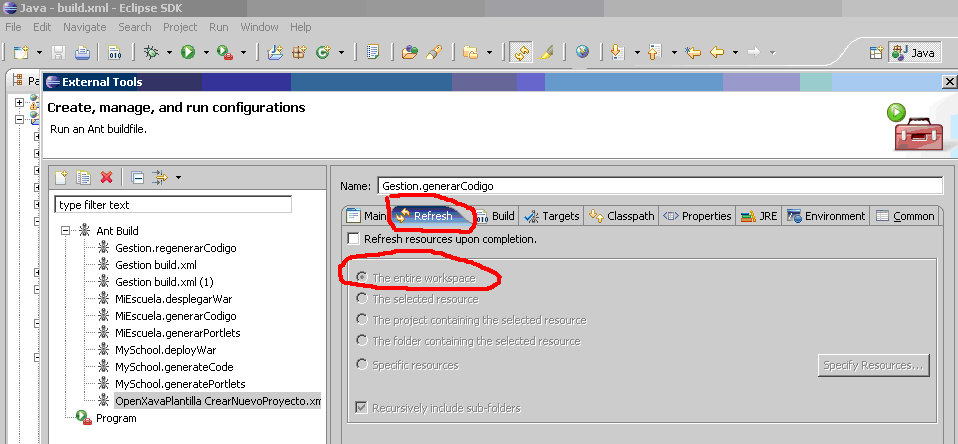Go to Next Annotation down-arrow icon
The image size is (958, 444).
(x=617, y=53)
